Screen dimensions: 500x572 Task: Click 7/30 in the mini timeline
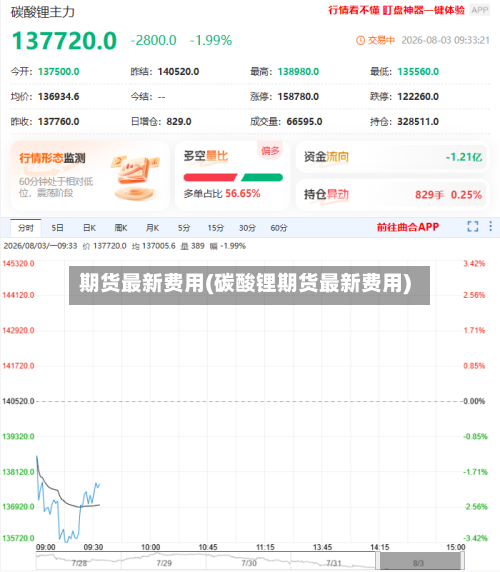click(x=249, y=563)
